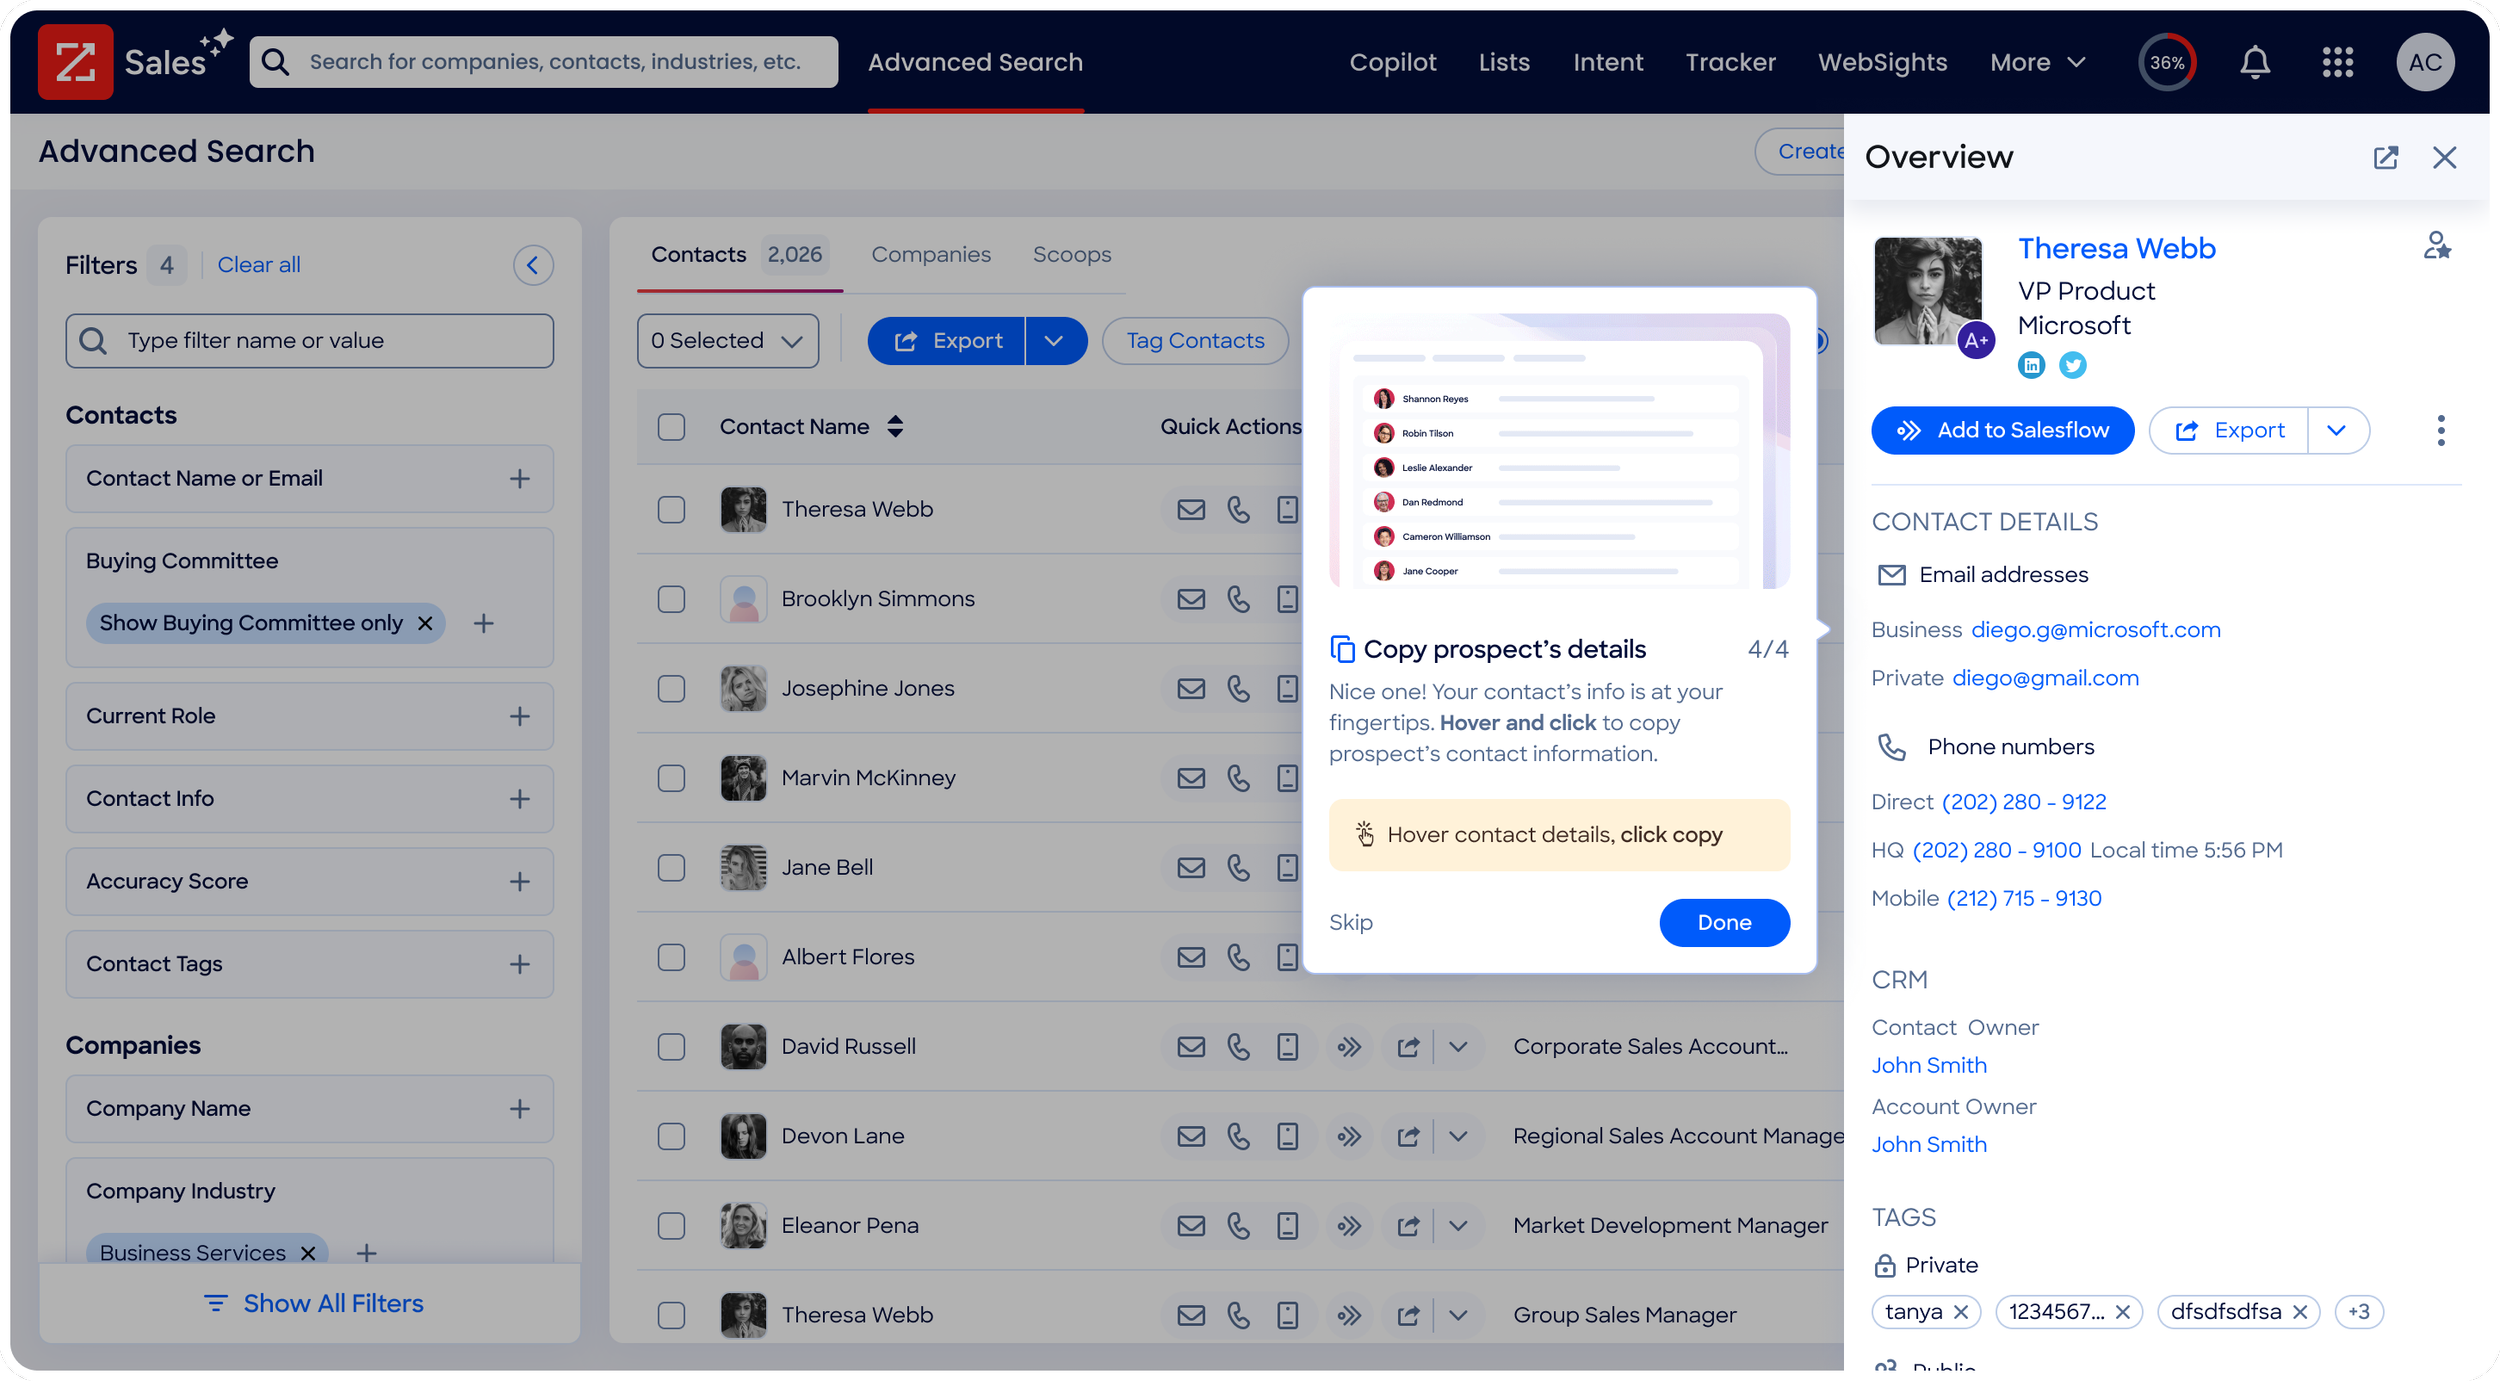Image resolution: width=2500 pixels, height=1381 pixels.
Task: Click Theresa Webb's LinkedIn icon
Action: pyautogui.click(x=2031, y=365)
